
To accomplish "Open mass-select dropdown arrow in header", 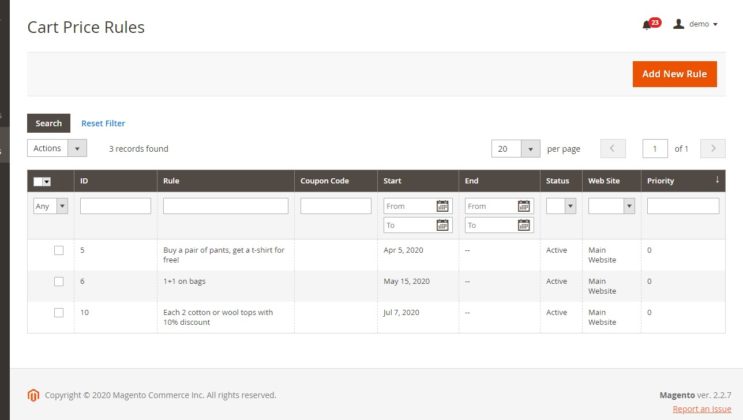I will coord(47,182).
